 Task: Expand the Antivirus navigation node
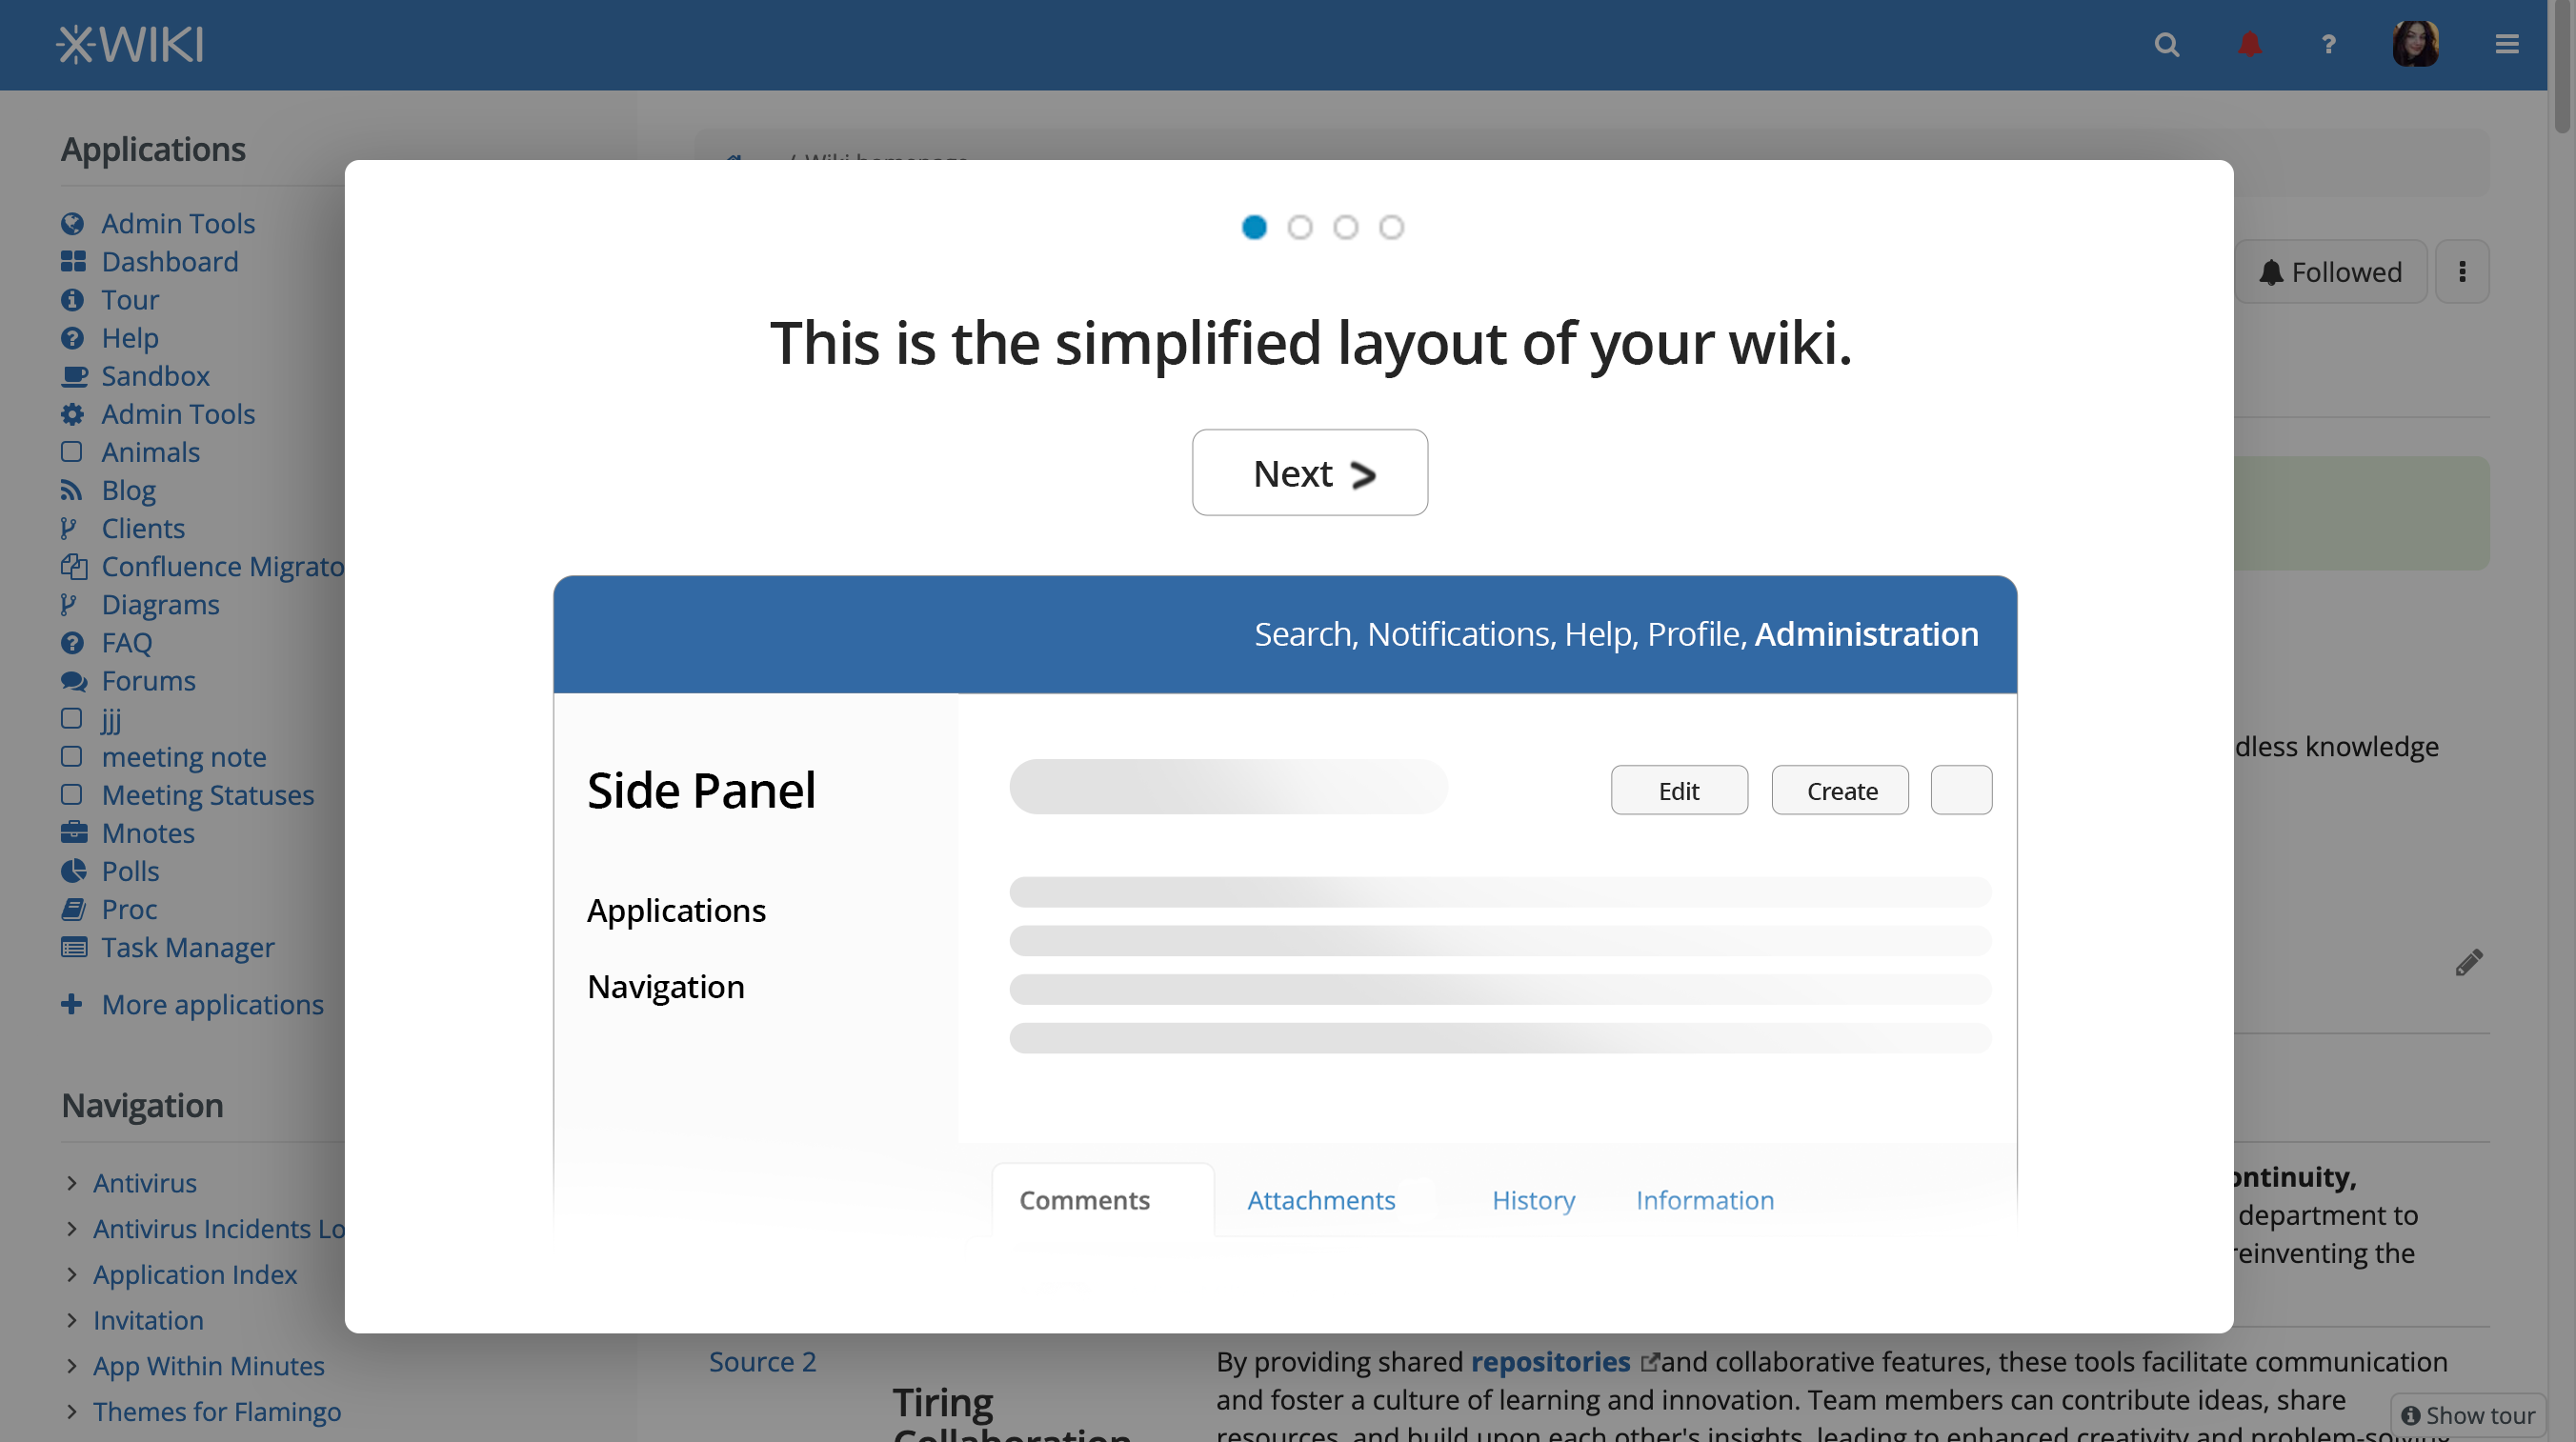72,1183
